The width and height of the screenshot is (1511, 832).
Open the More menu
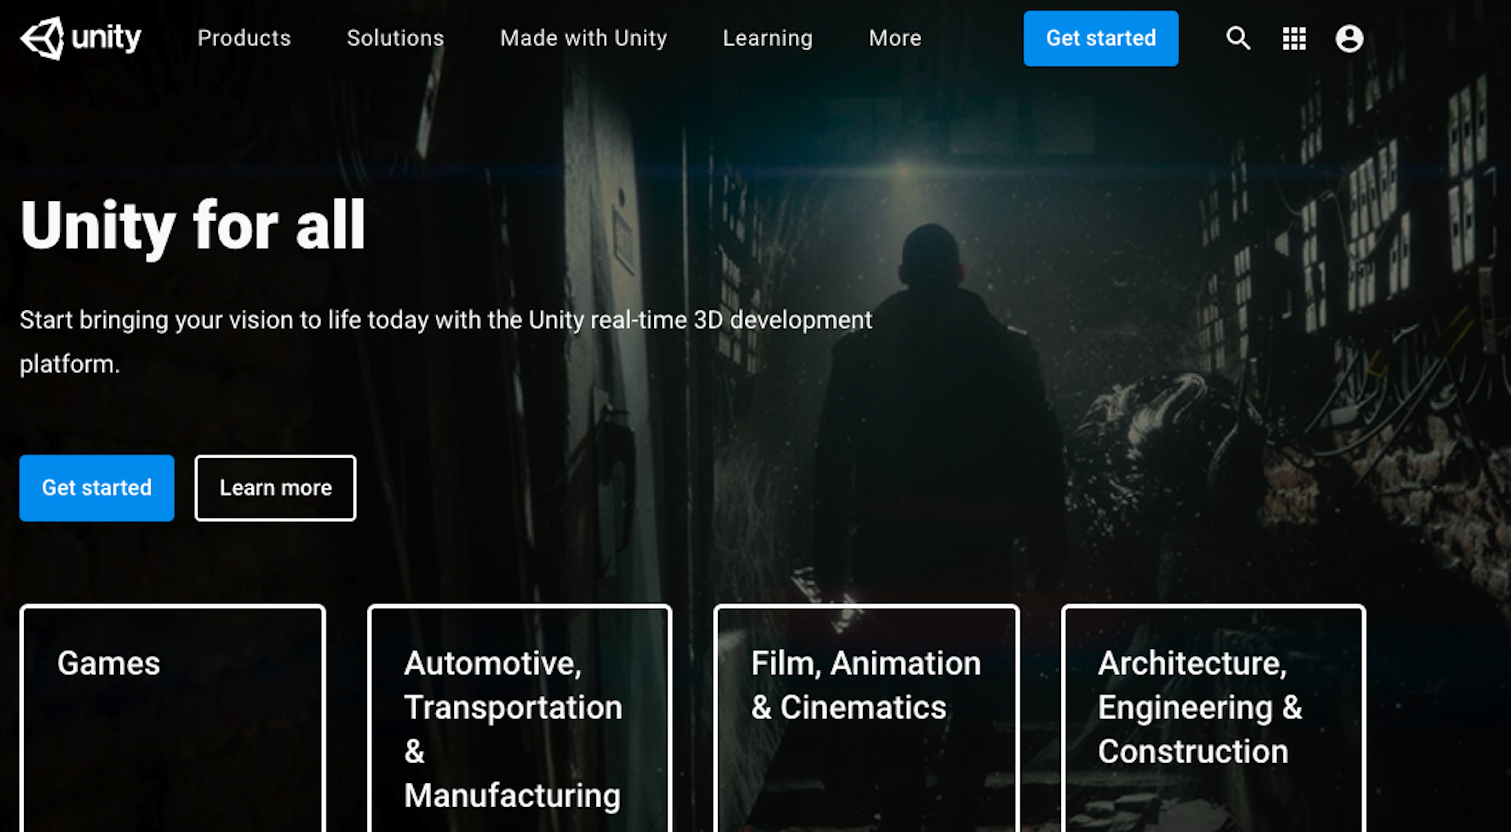895,38
